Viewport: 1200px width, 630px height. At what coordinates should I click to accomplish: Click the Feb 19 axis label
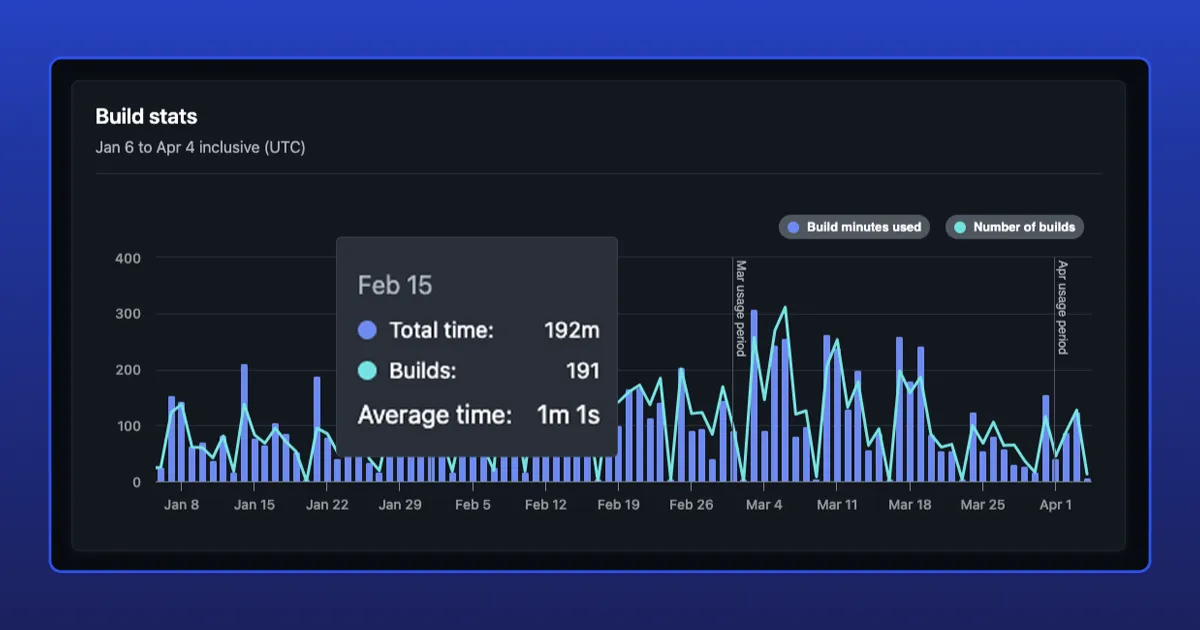[x=618, y=504]
